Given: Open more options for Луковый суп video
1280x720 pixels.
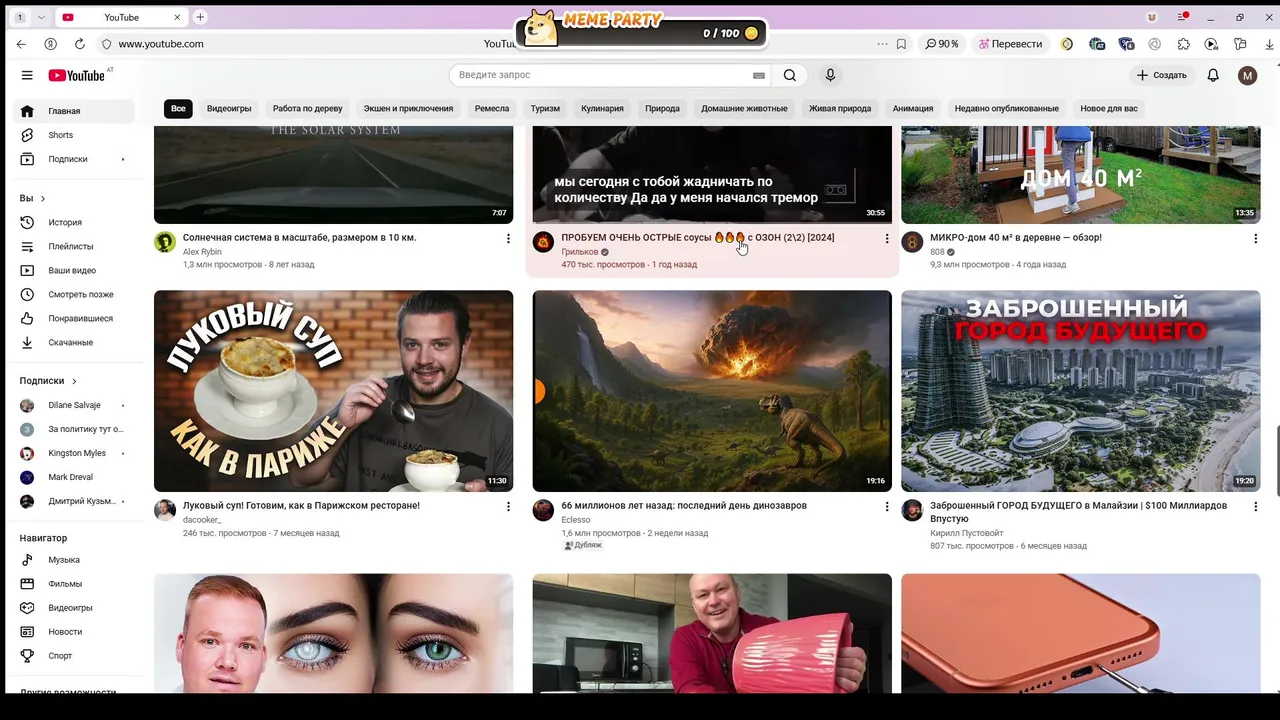Looking at the screenshot, I should [508, 507].
